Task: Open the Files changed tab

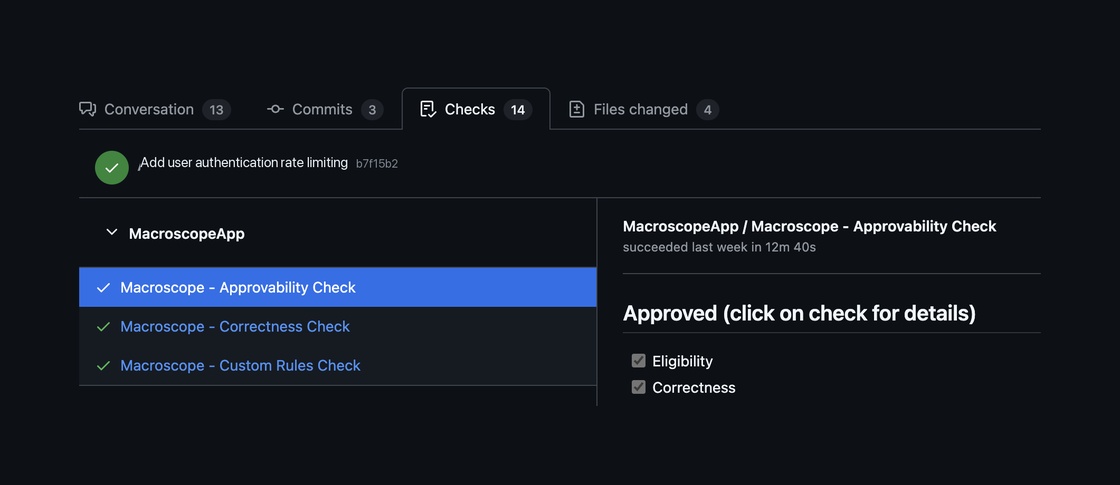Action: click(640, 110)
